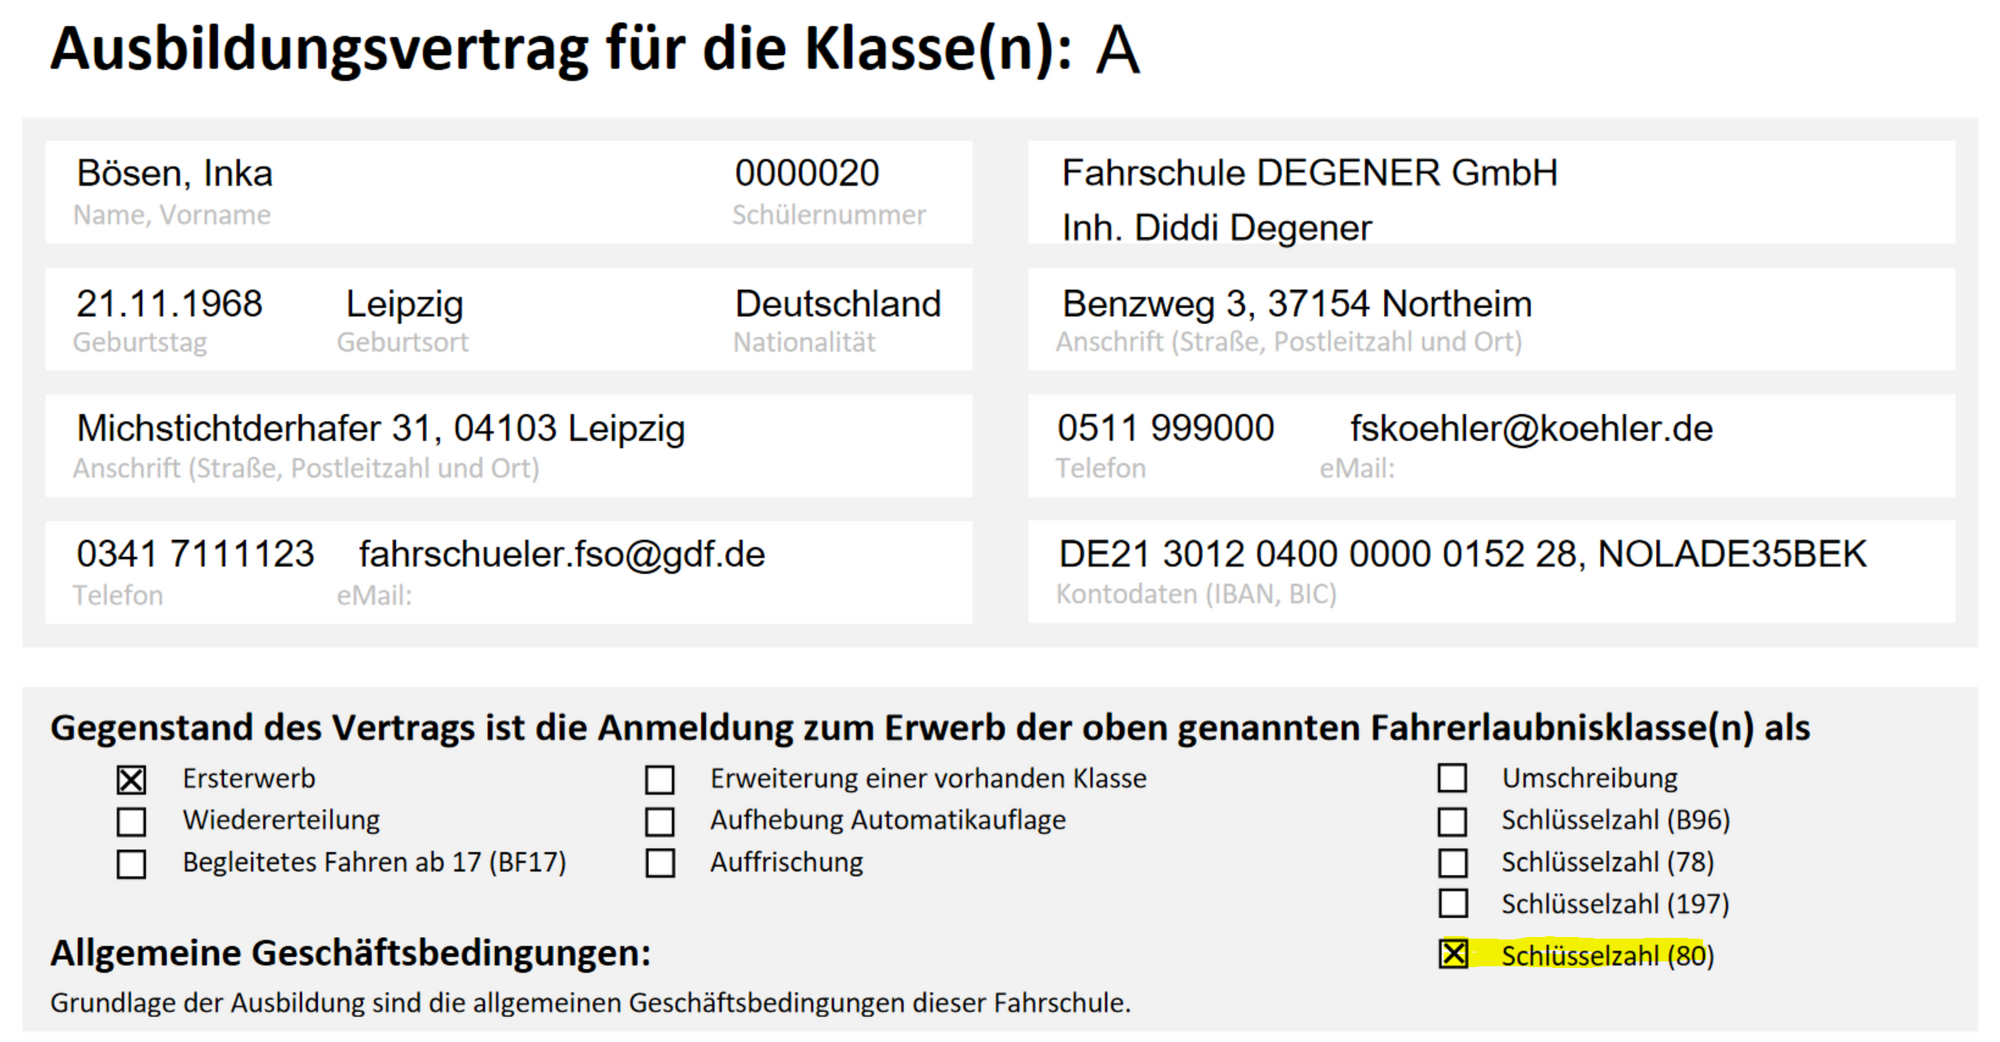Select the Geburtstag field 21.11.1968
Viewport: 2000px width, 1042px height.
click(169, 304)
